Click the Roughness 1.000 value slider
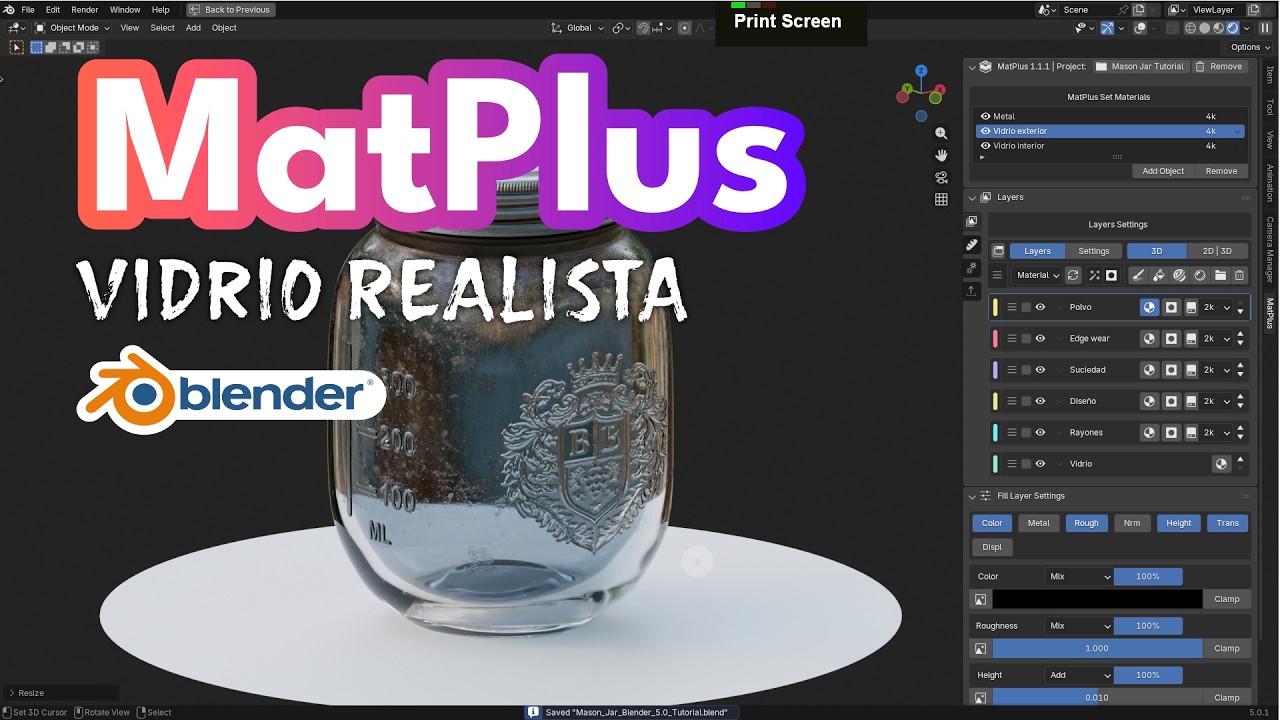Screen dimensions: 1280x720 coord(1097,648)
